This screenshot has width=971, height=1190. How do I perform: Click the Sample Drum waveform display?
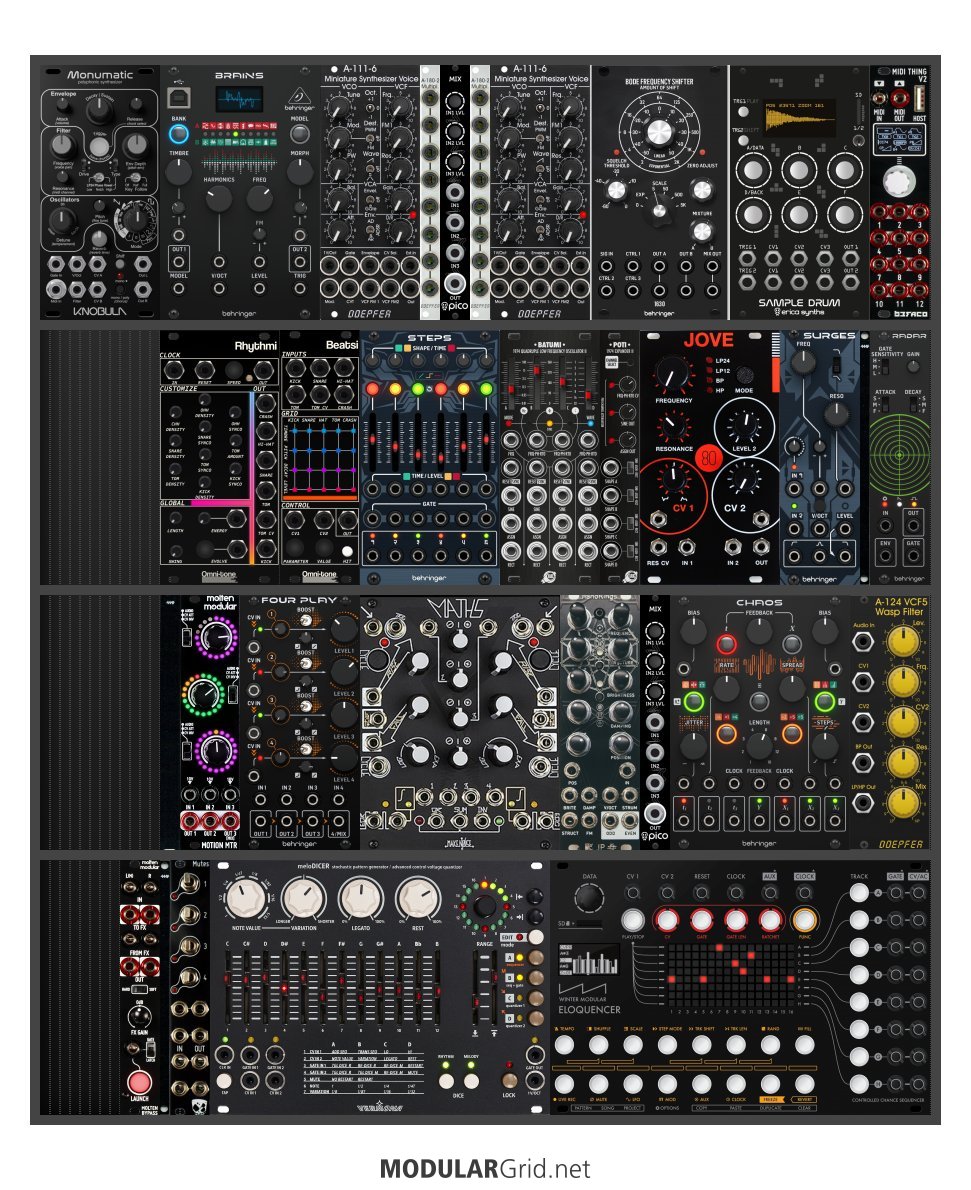pos(799,116)
